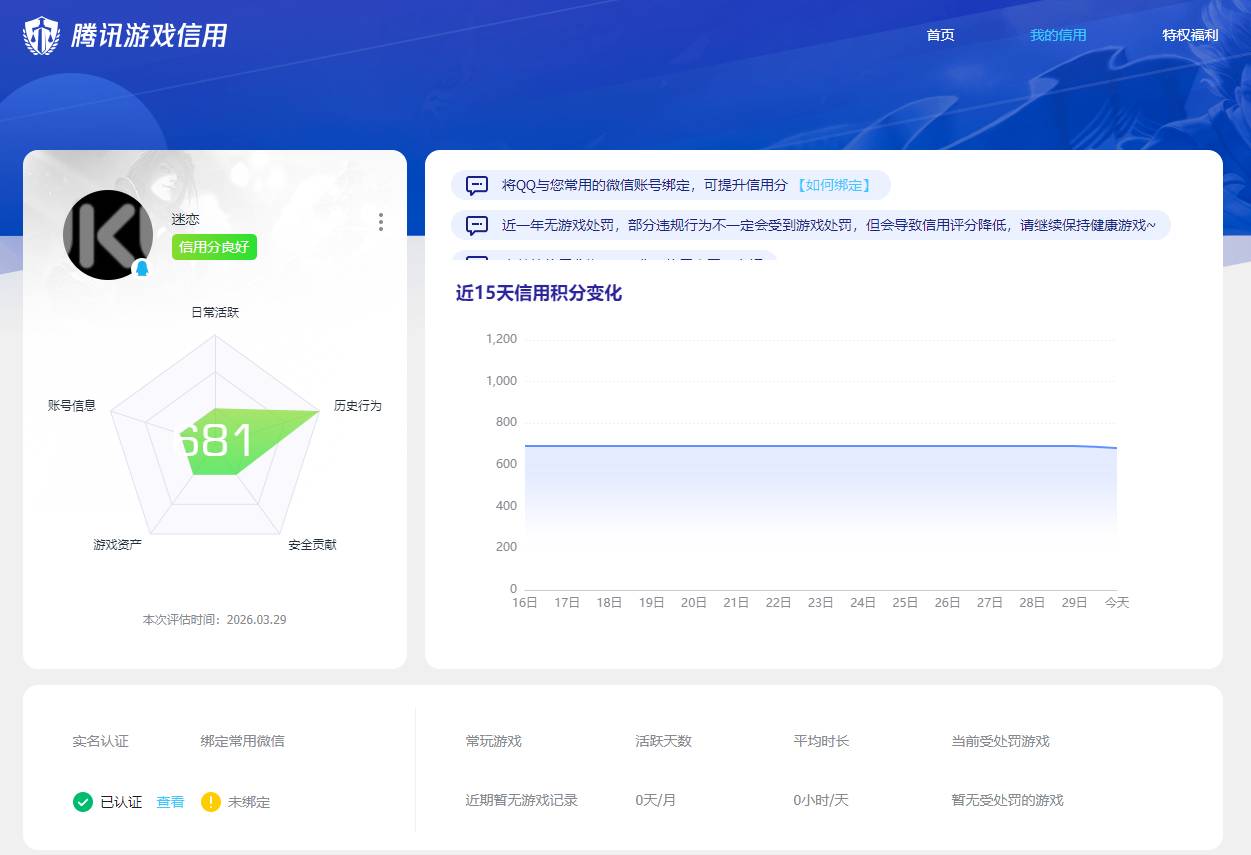The image size is (1251, 855).
Task: Click the chat bubble icon beside the QQ binding tip
Action: [477, 185]
